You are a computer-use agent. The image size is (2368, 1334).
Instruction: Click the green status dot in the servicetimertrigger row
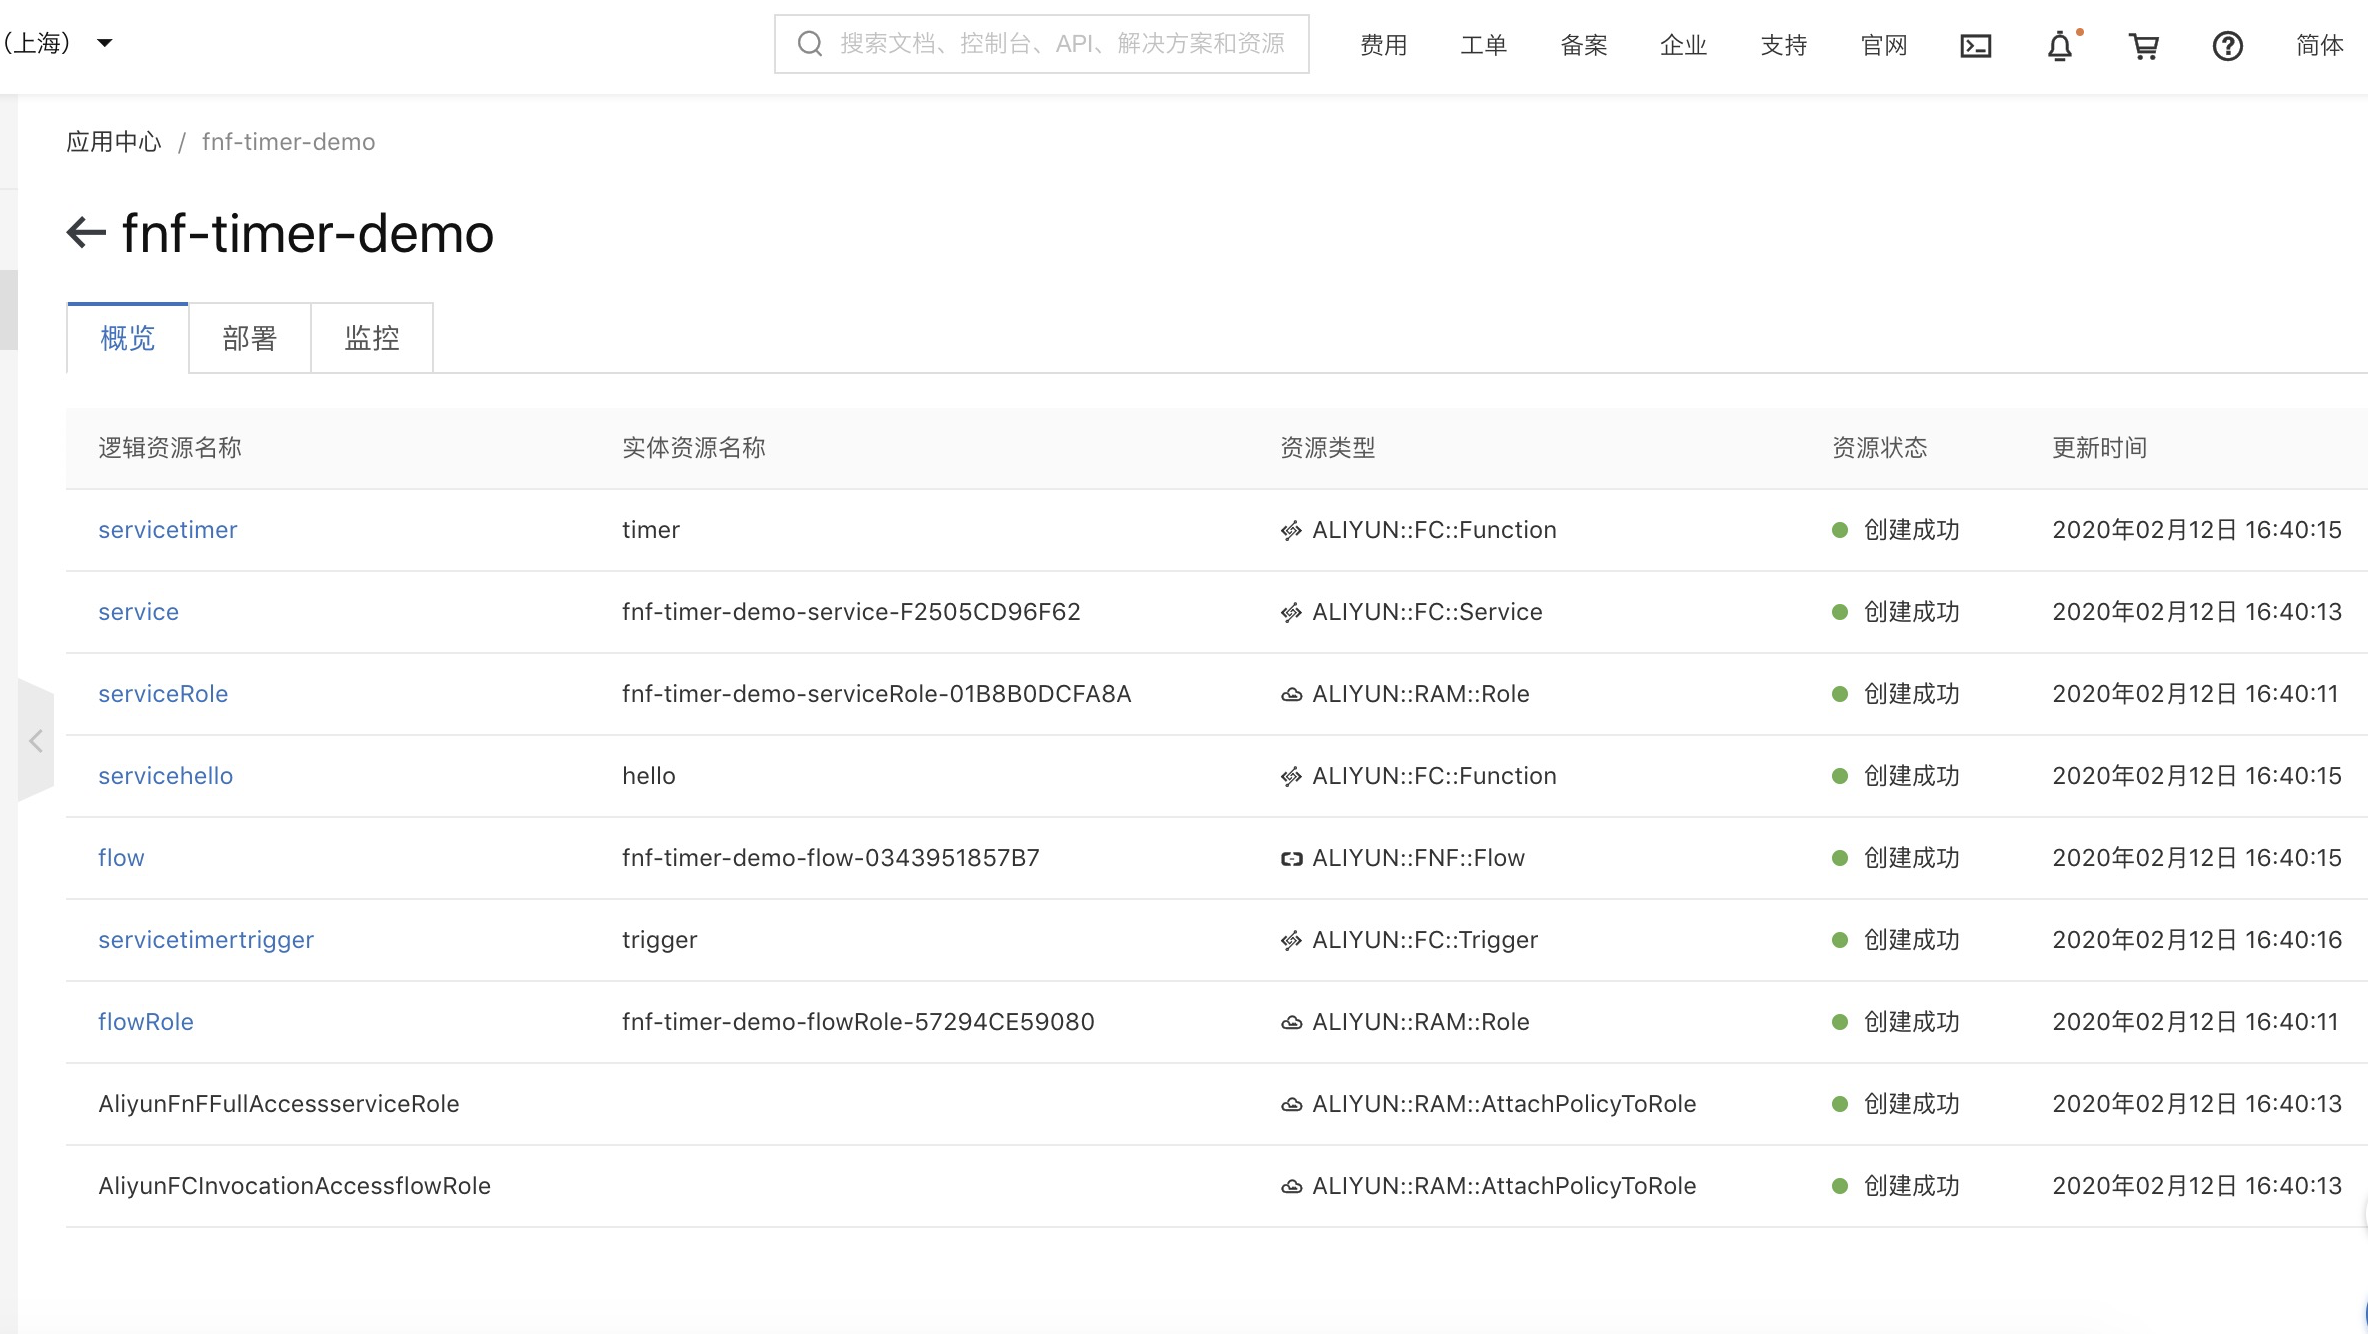[1839, 940]
